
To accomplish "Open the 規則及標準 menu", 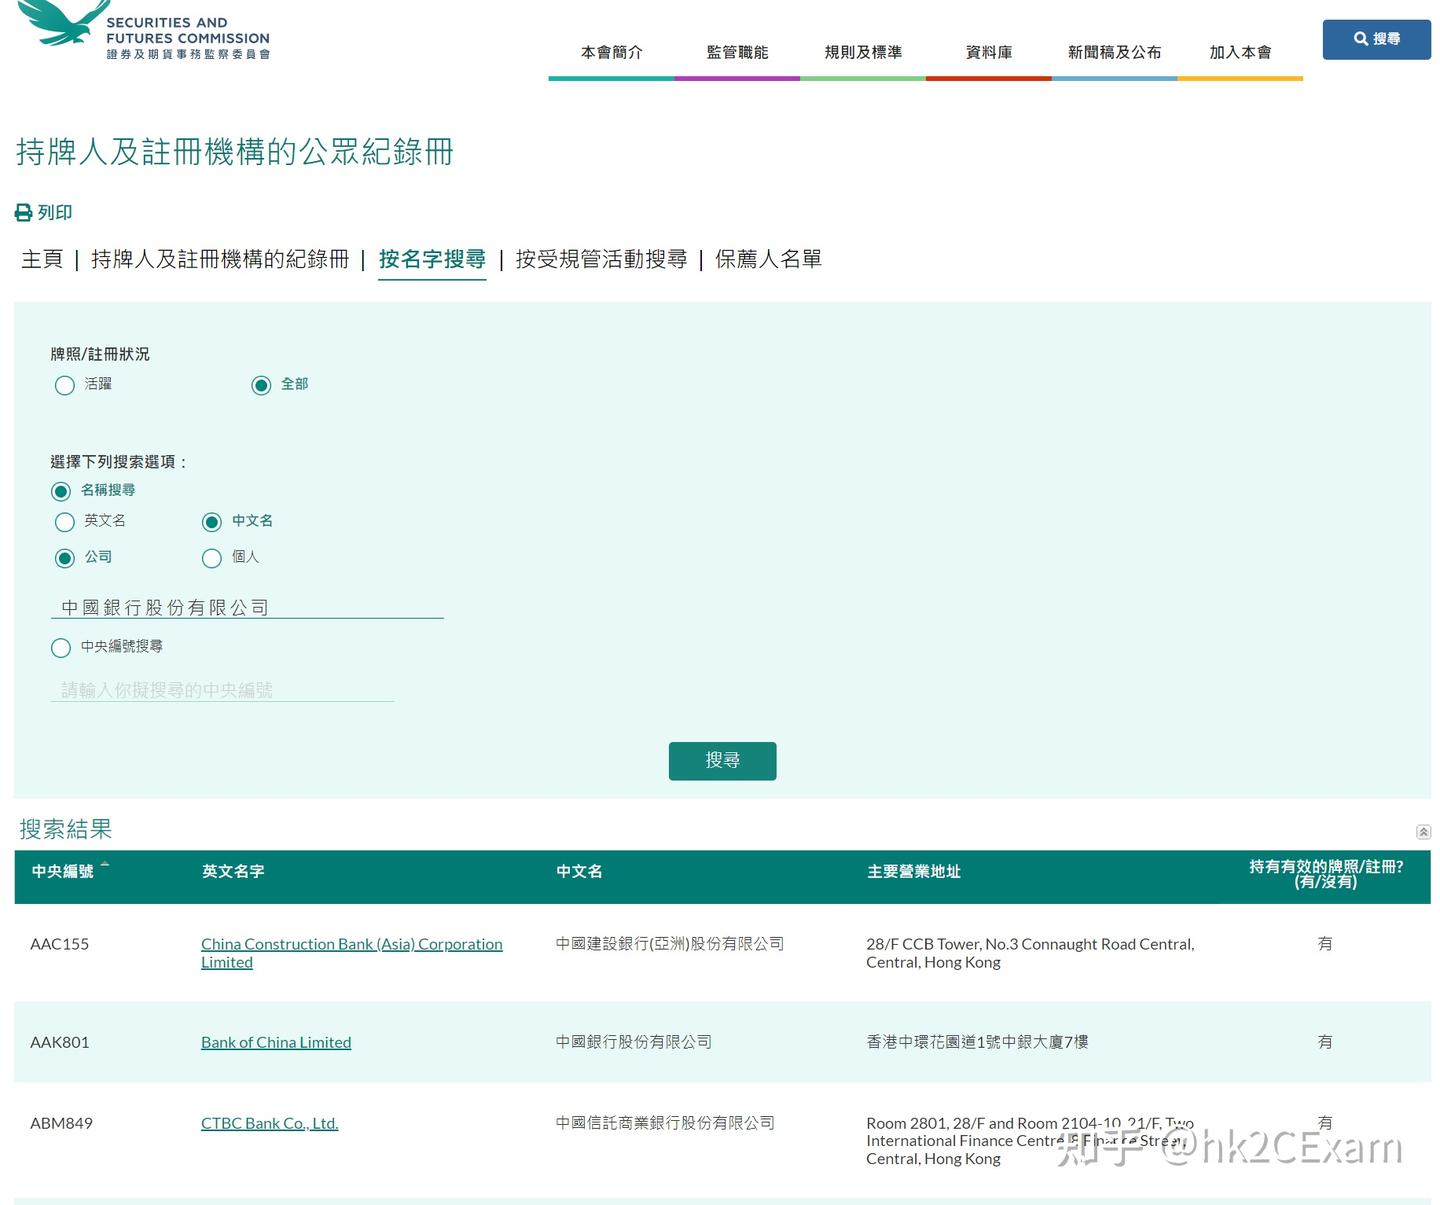I will click(862, 52).
